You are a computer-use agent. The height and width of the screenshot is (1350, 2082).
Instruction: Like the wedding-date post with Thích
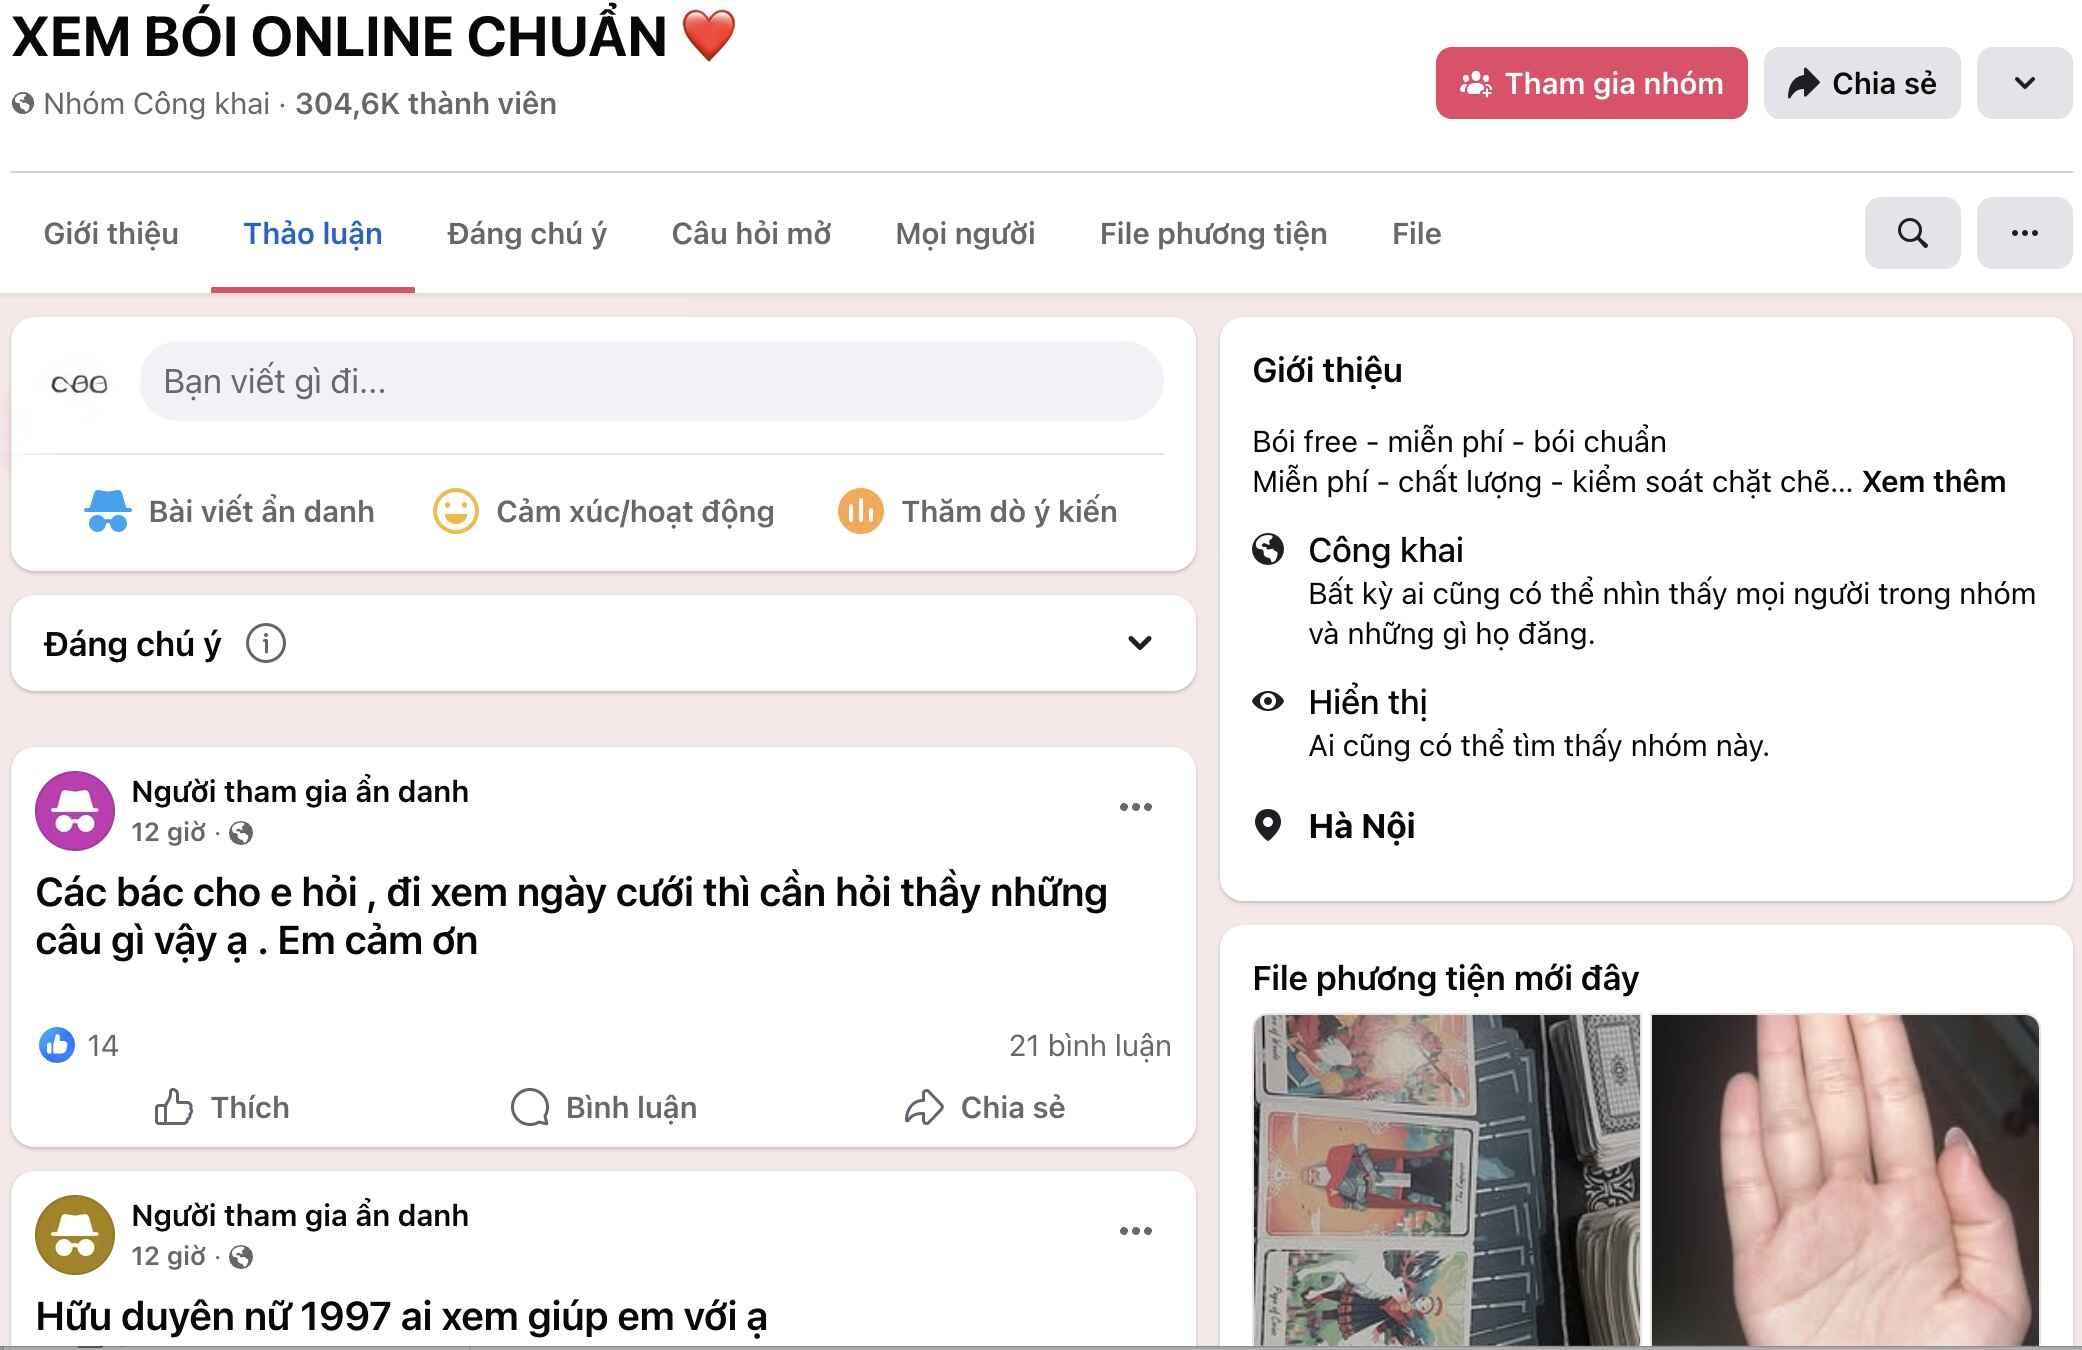(x=222, y=1107)
